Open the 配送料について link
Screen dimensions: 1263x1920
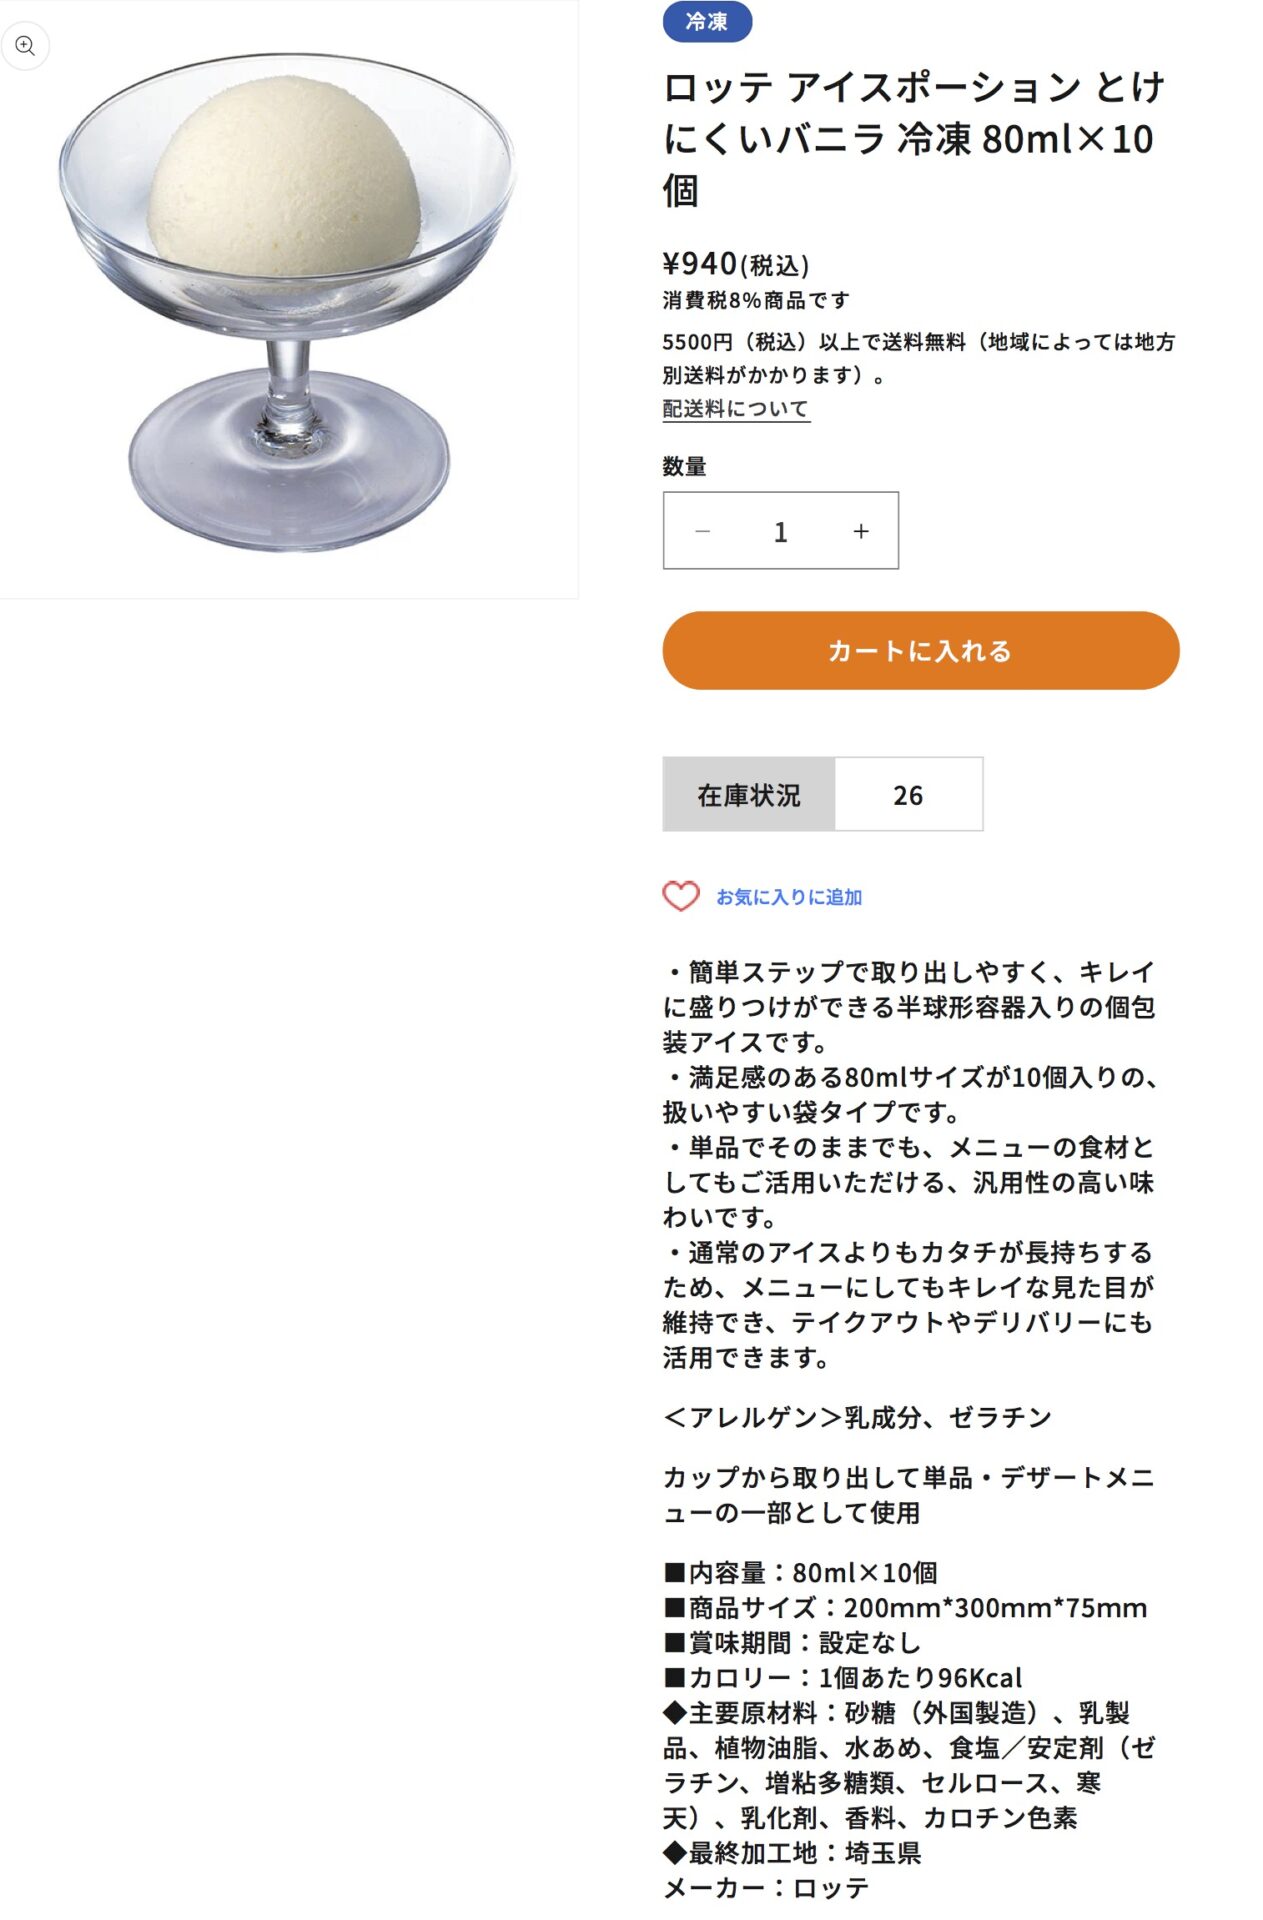coord(735,408)
